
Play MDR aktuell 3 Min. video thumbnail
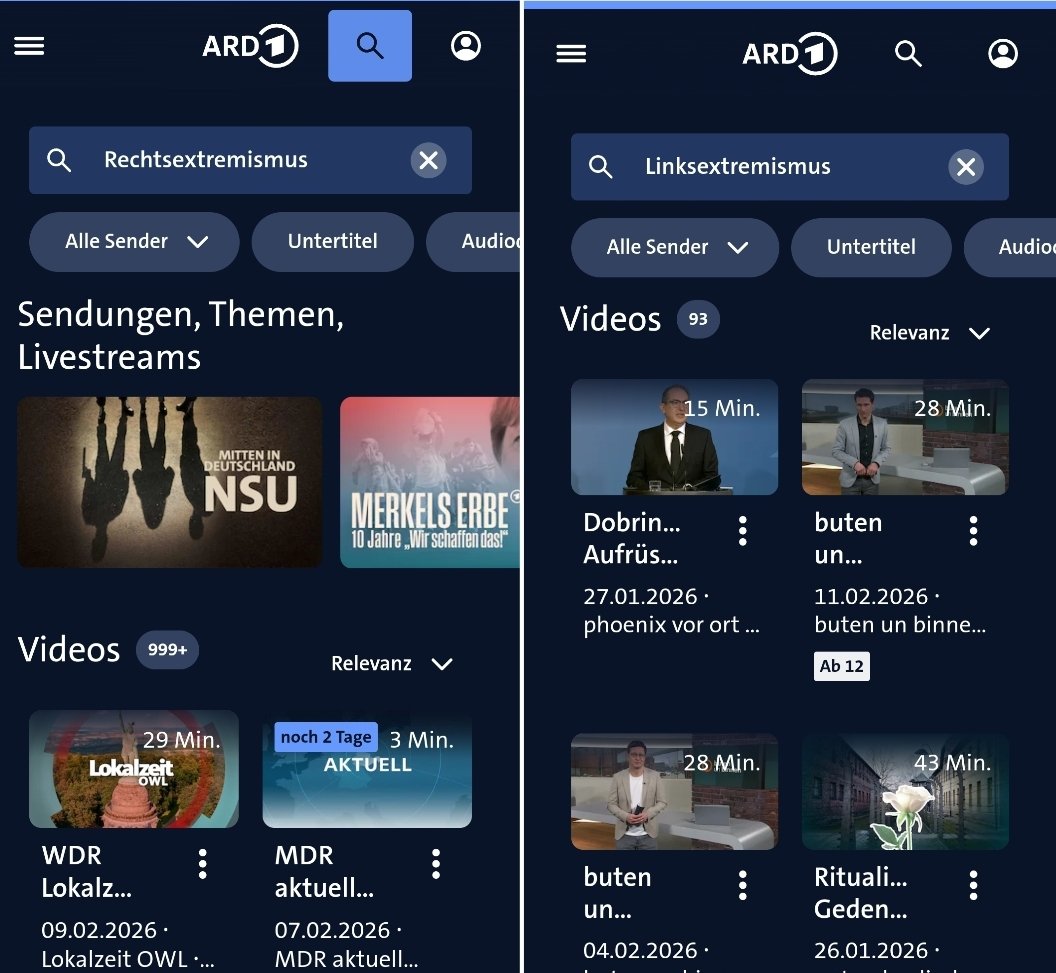click(x=367, y=769)
